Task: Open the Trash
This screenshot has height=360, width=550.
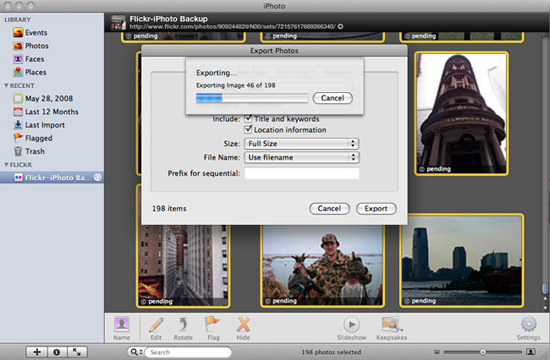Action: (x=29, y=151)
